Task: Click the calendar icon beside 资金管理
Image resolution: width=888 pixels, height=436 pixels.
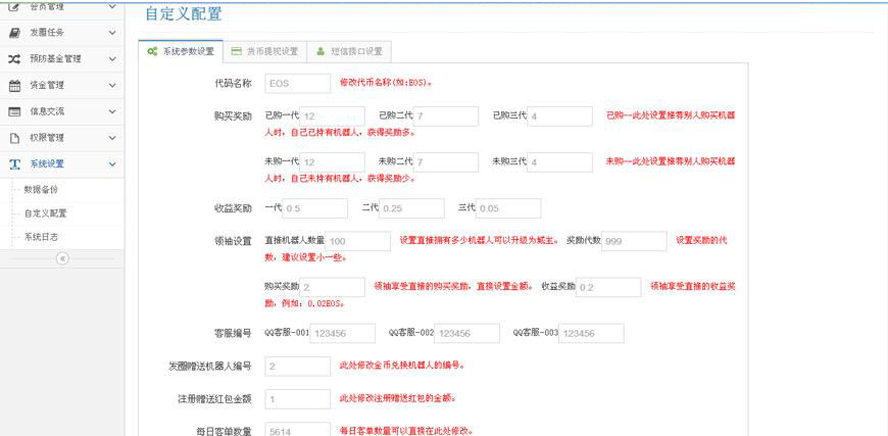Action: tap(15, 86)
